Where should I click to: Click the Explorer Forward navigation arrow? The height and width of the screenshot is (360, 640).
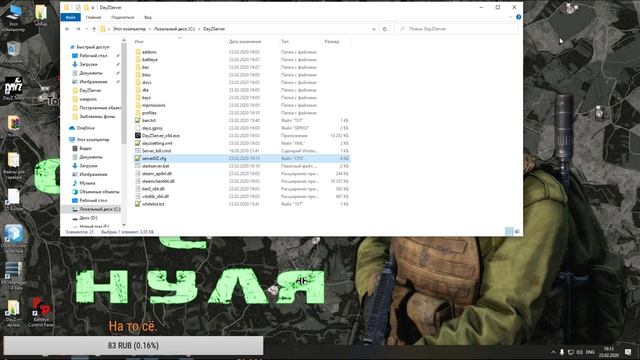click(x=78, y=29)
